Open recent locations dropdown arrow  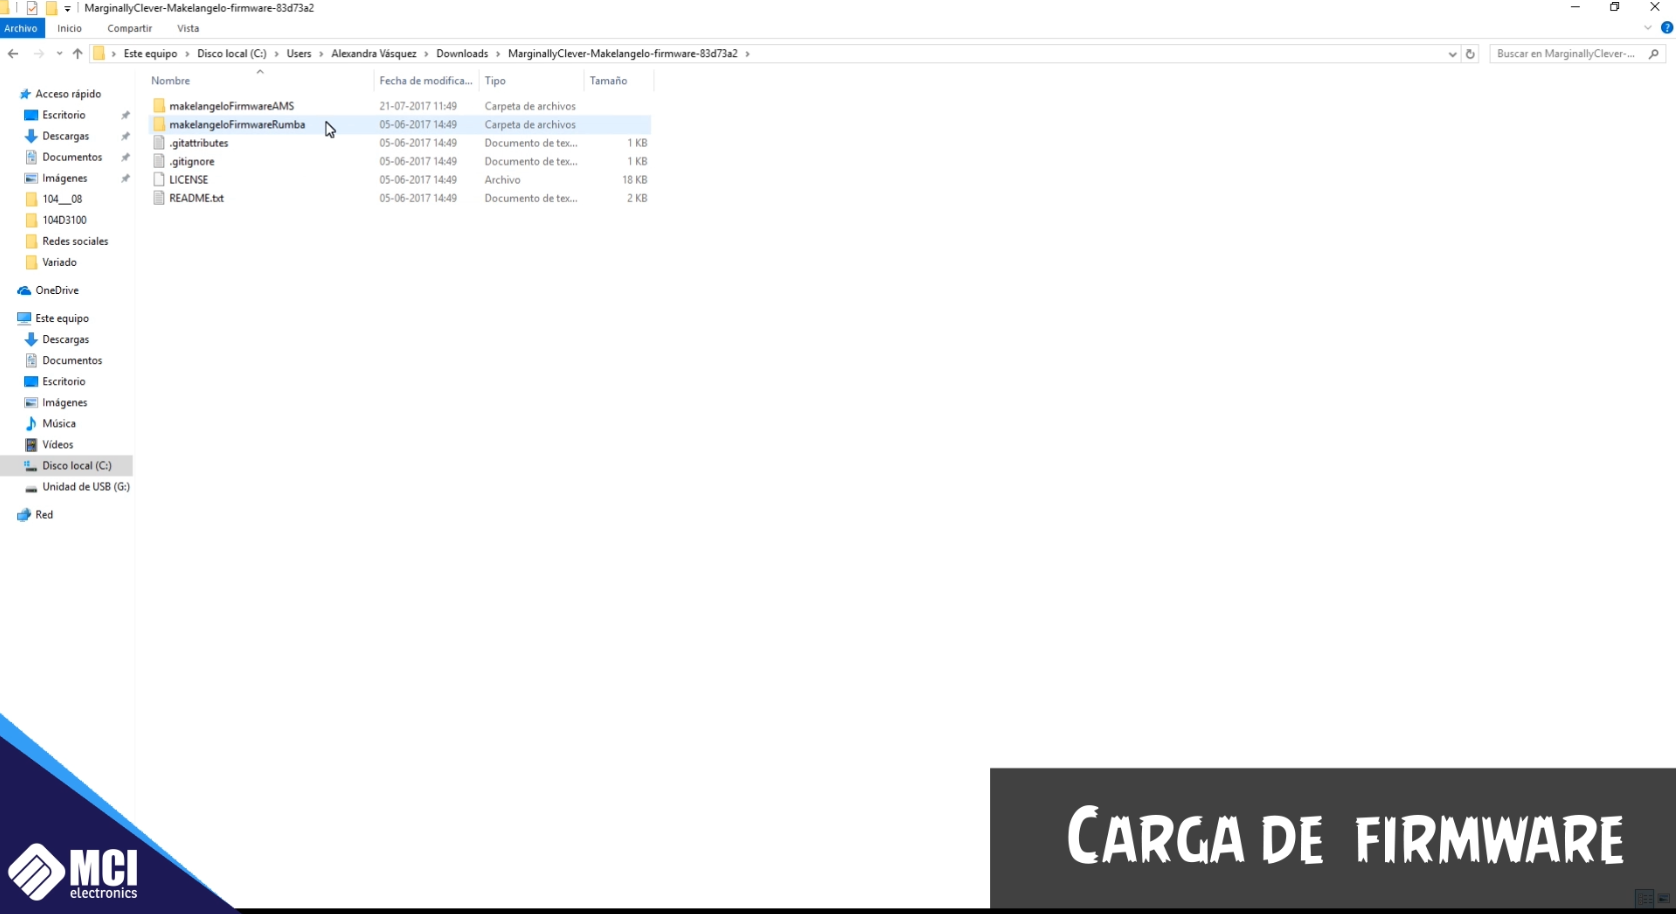pyautogui.click(x=59, y=54)
